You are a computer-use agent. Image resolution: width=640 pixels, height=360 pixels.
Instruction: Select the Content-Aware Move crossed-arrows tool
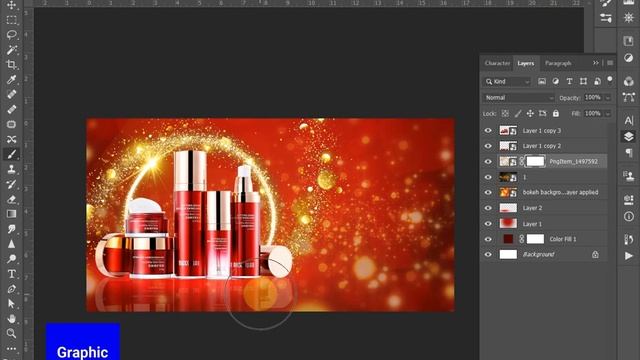11,139
